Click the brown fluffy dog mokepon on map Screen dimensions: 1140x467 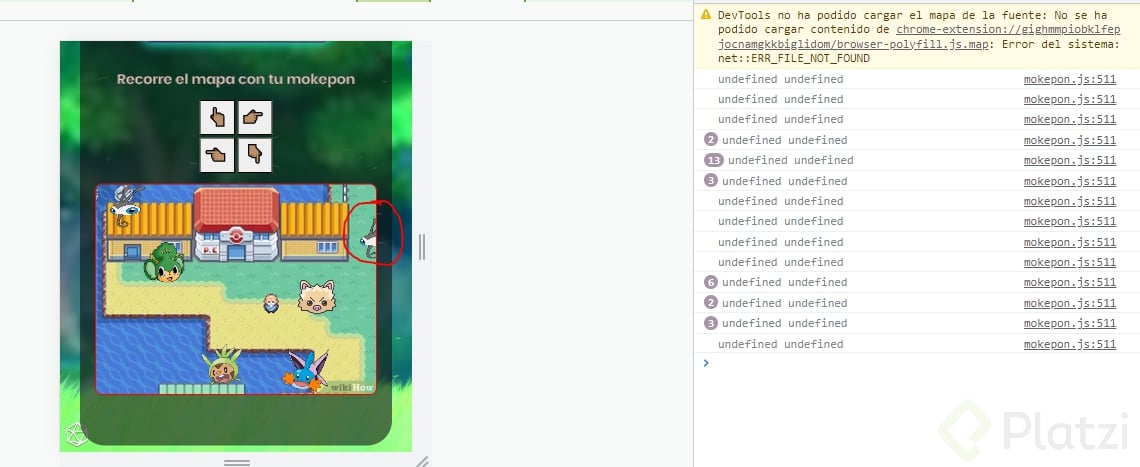tap(317, 297)
